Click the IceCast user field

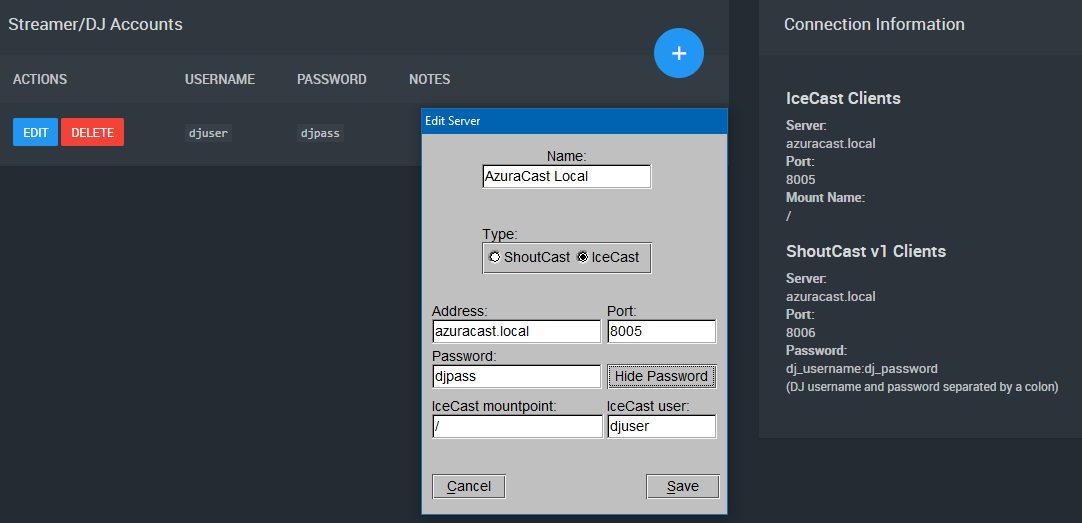click(661, 426)
